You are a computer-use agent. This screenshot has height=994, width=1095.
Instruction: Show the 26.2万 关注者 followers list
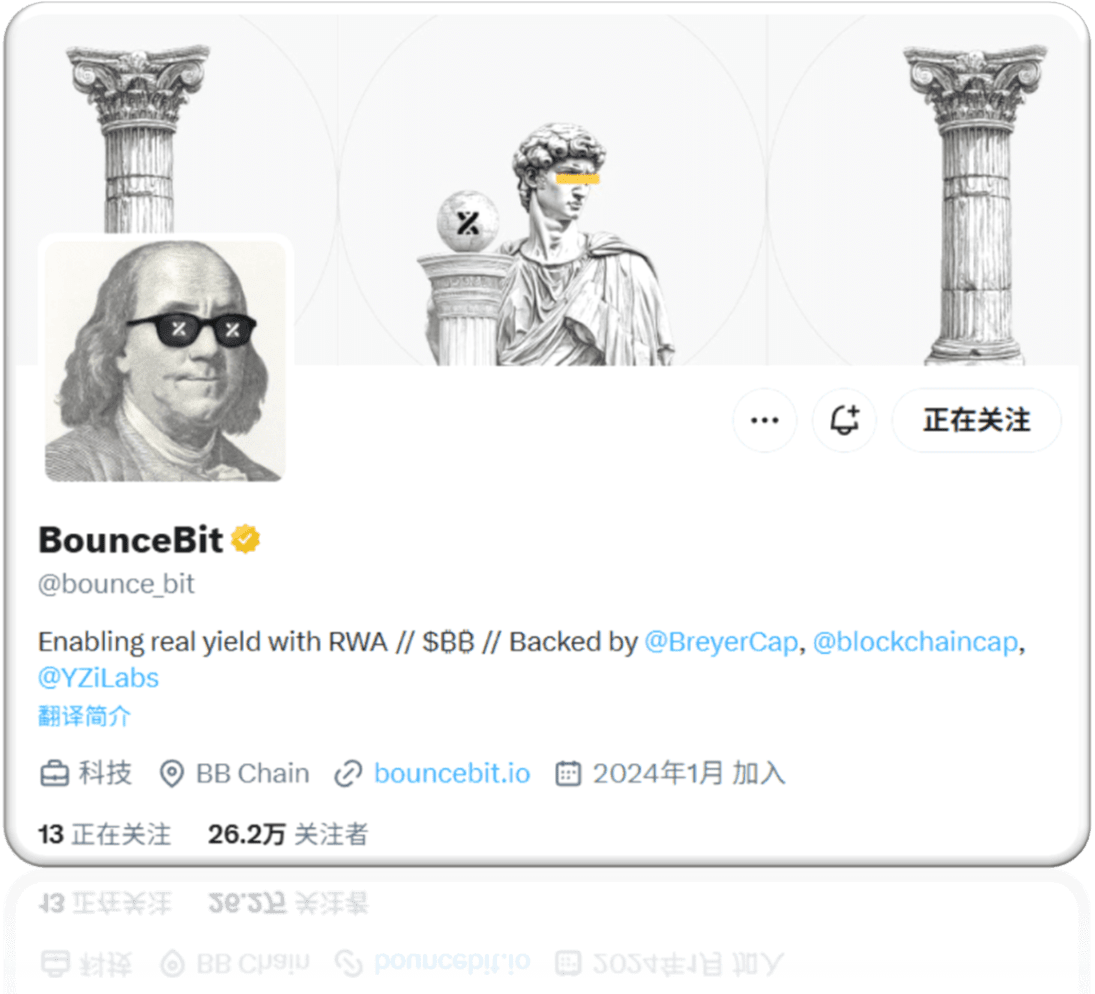coord(288,834)
